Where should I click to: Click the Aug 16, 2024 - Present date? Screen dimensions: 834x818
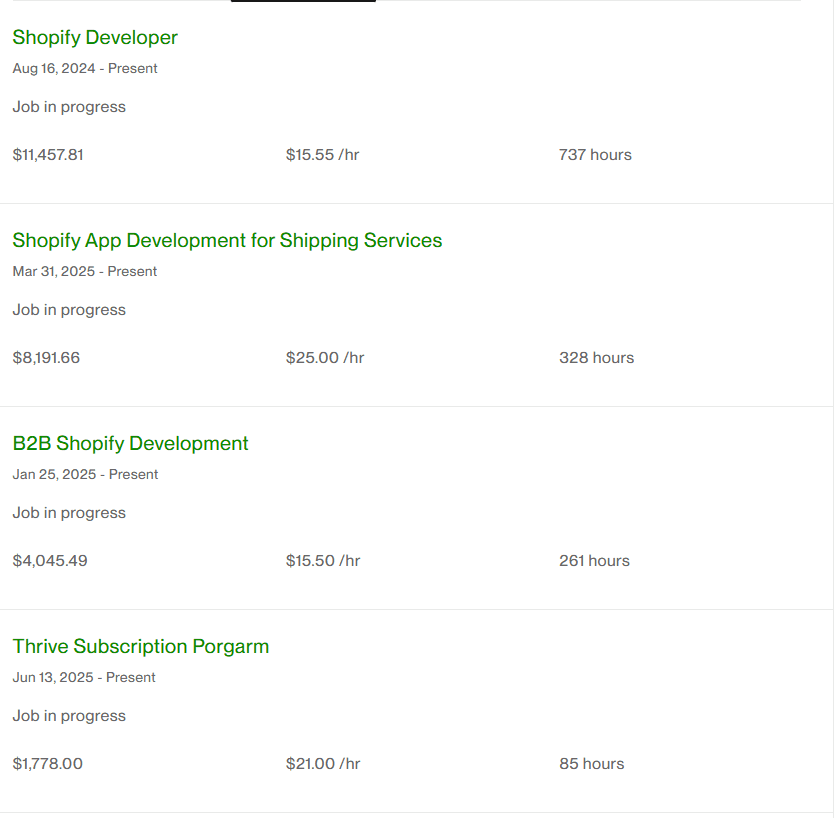pyautogui.click(x=85, y=69)
